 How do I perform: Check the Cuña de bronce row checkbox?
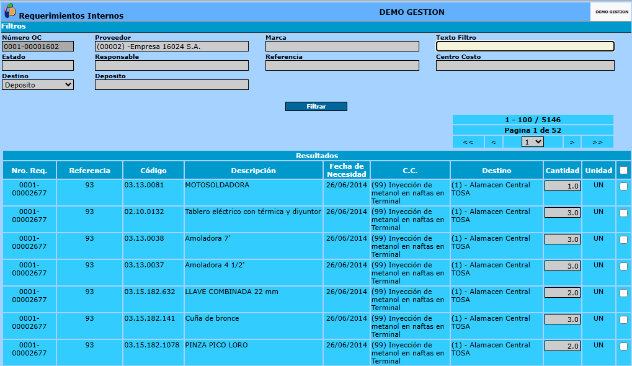pos(624,320)
